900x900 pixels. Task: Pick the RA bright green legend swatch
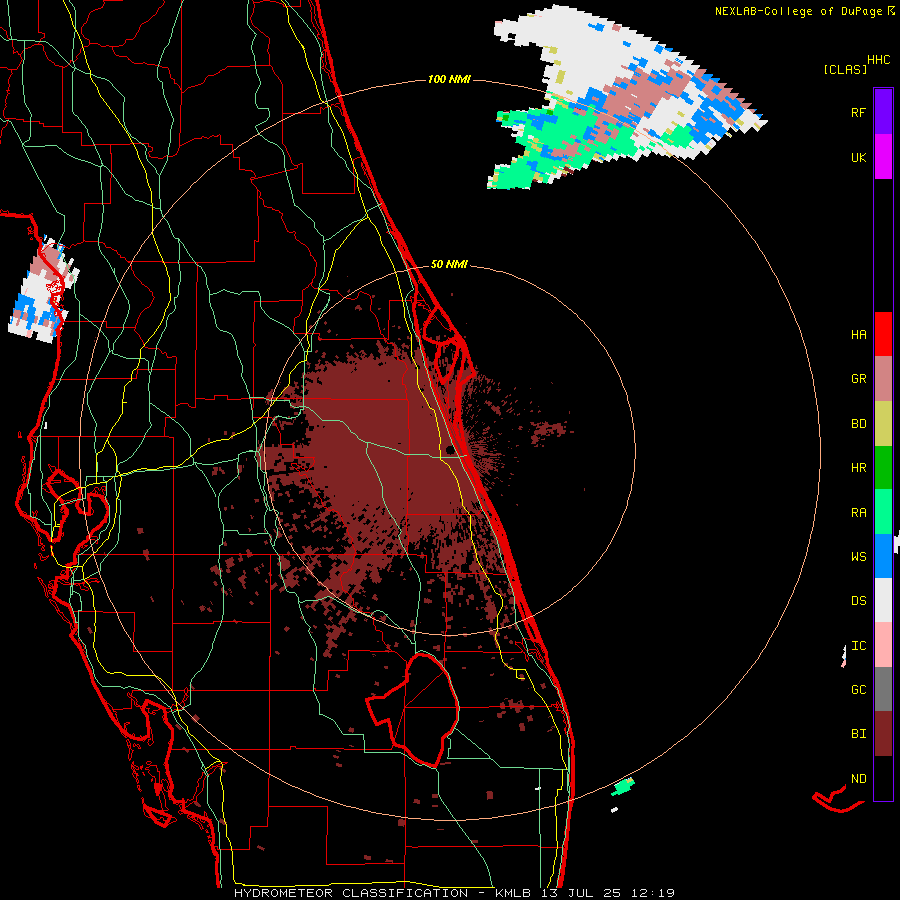coord(883,512)
